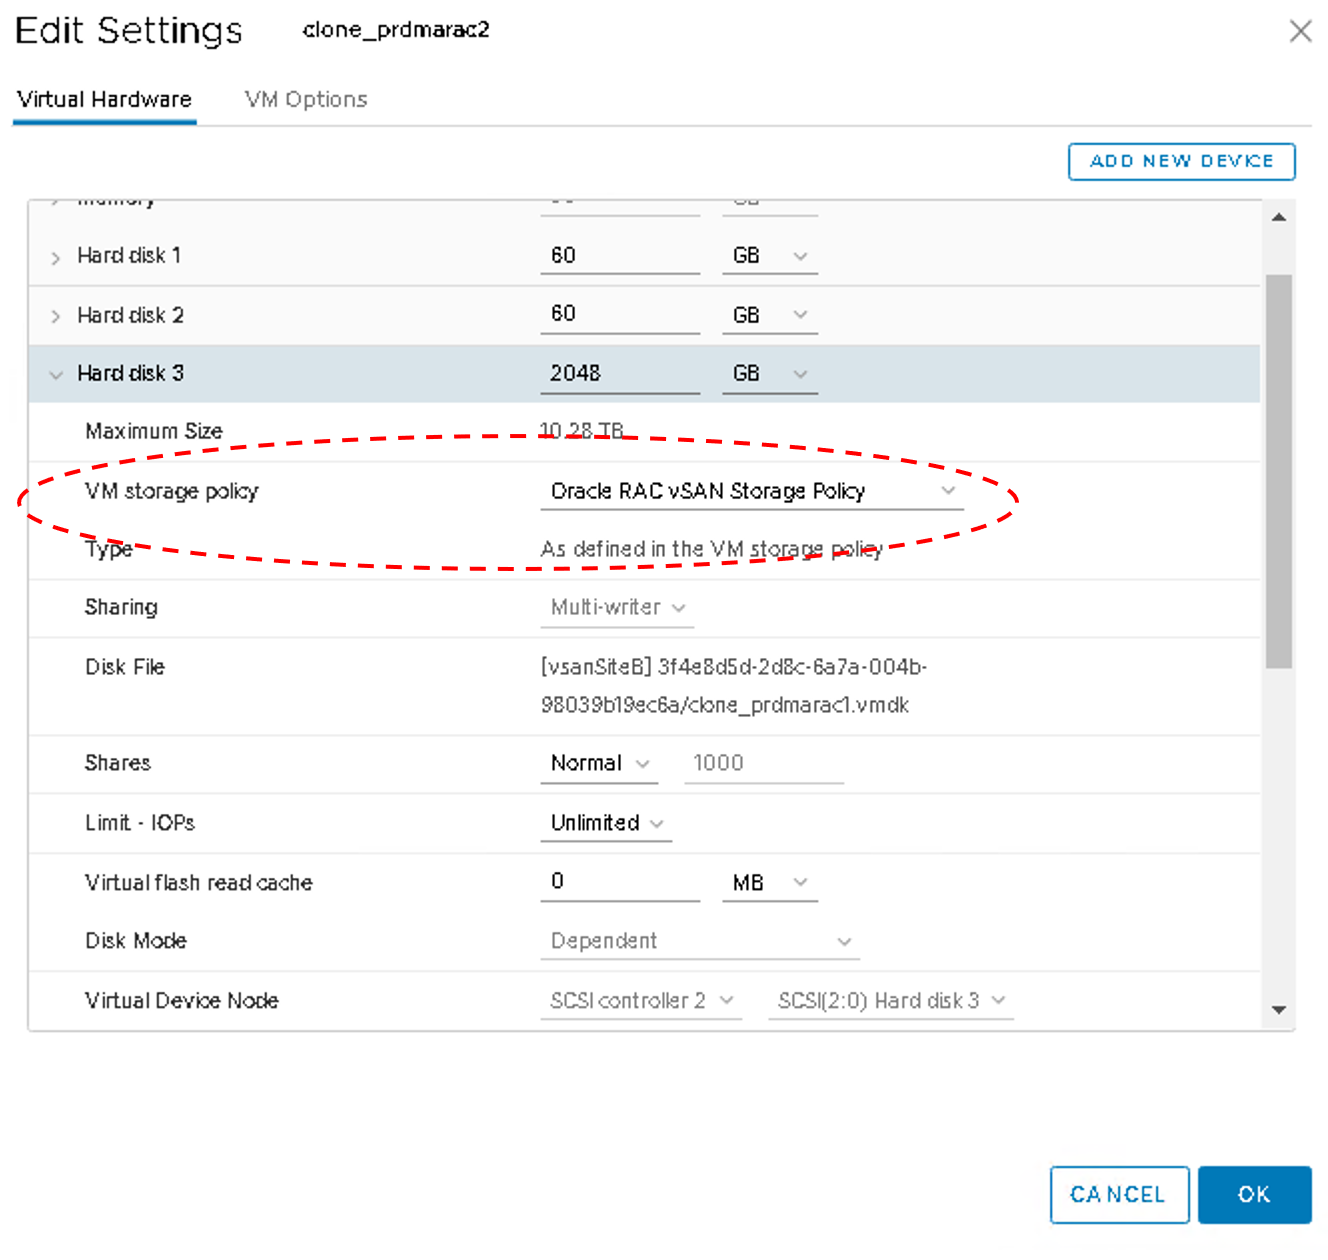The image size is (1328, 1260).
Task: Change Virtual flash read cache unit
Action: click(x=769, y=883)
